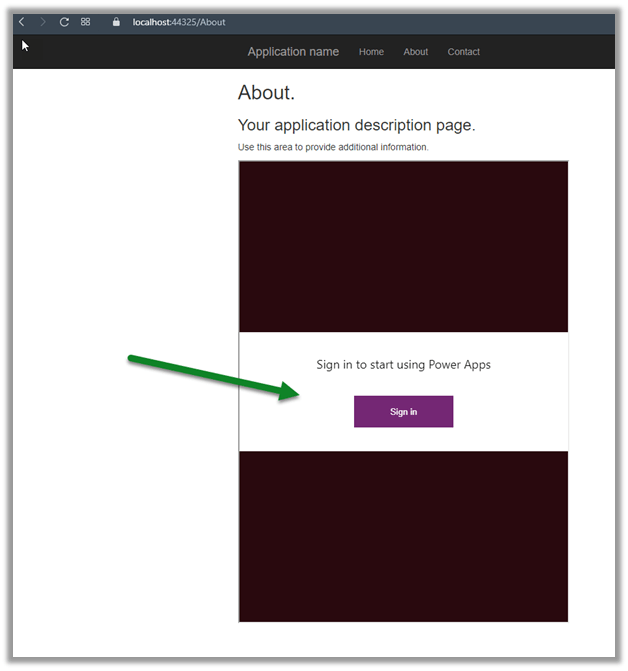
Task: Open the About menu item
Action: (415, 52)
